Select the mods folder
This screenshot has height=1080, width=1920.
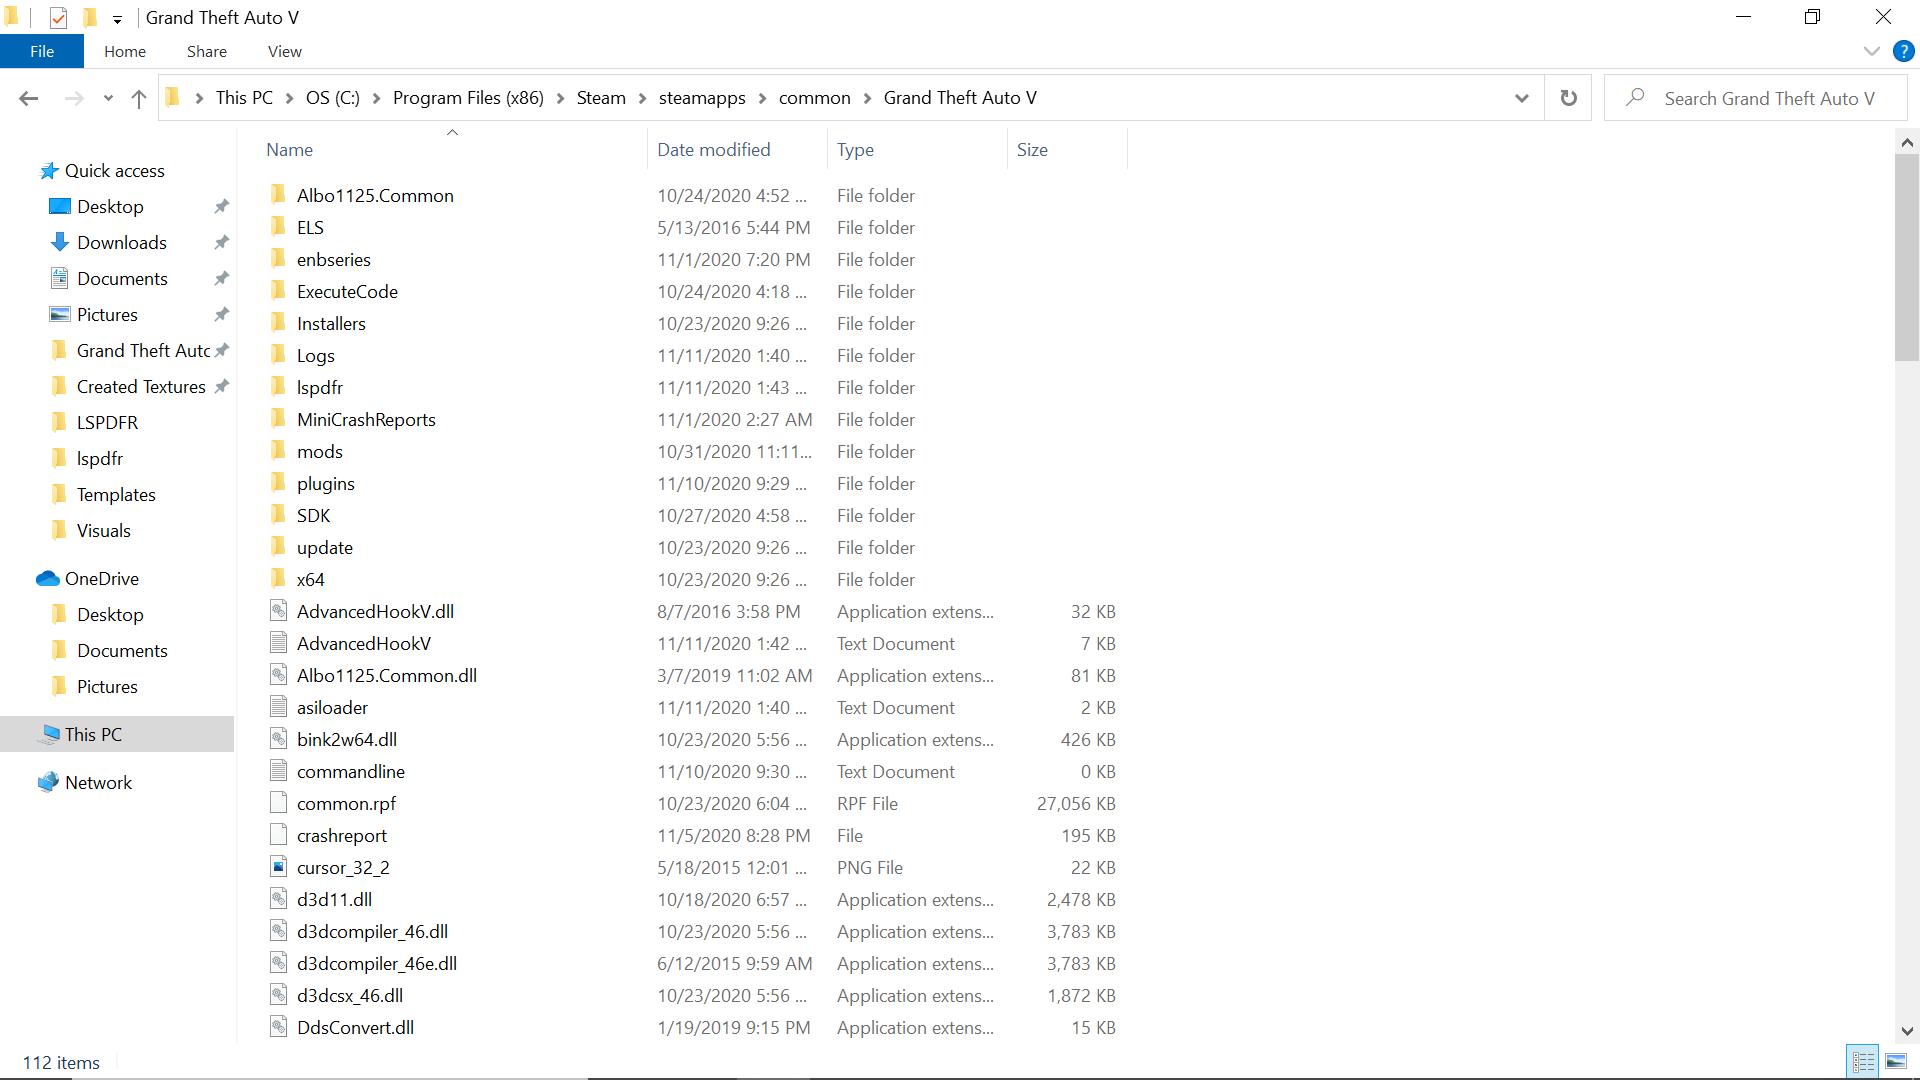(319, 451)
